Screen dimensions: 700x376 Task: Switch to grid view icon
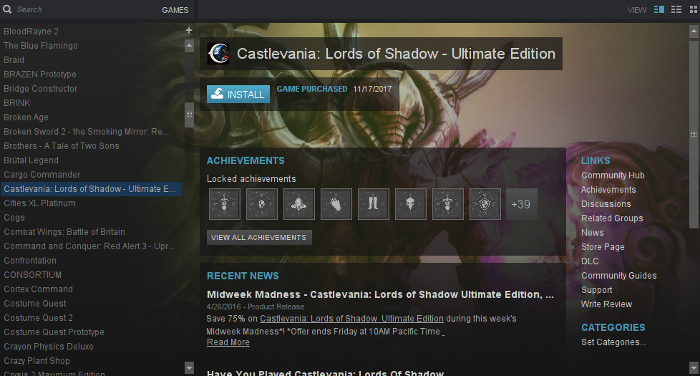pos(693,9)
